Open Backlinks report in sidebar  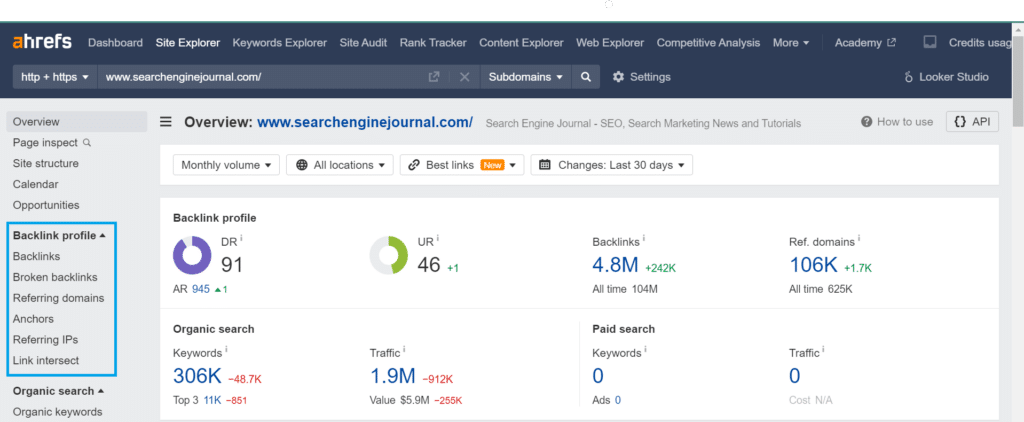point(37,256)
